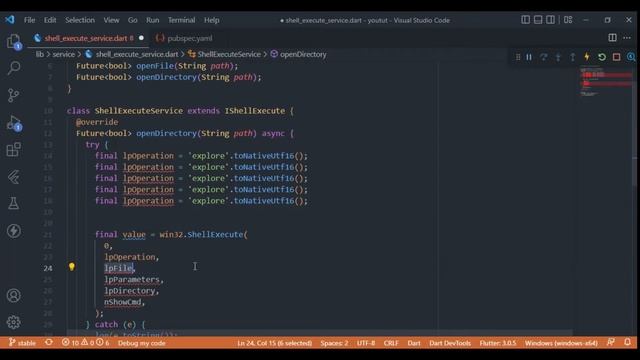This screenshot has width=640, height=360.
Task: Synchronize changes in status bar
Action: pos(49,342)
